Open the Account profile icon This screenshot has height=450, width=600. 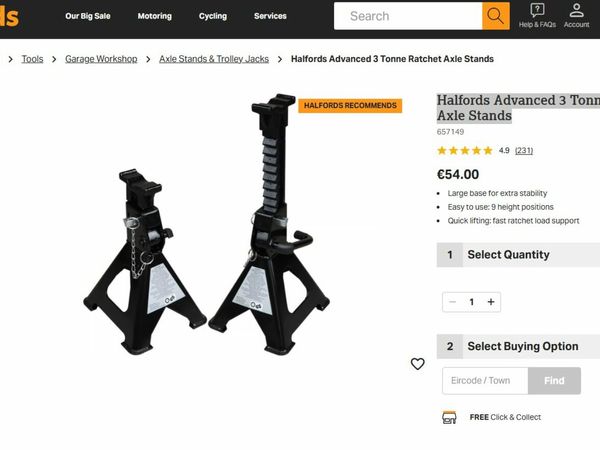(576, 10)
